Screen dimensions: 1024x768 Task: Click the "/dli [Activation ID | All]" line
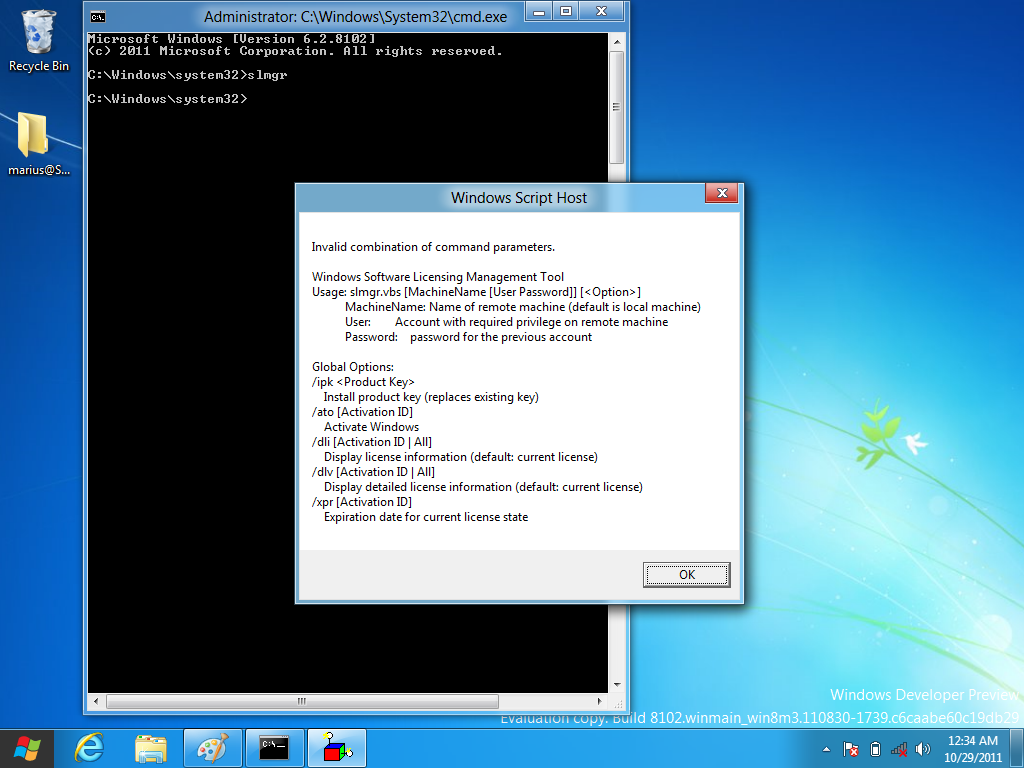click(x=372, y=442)
